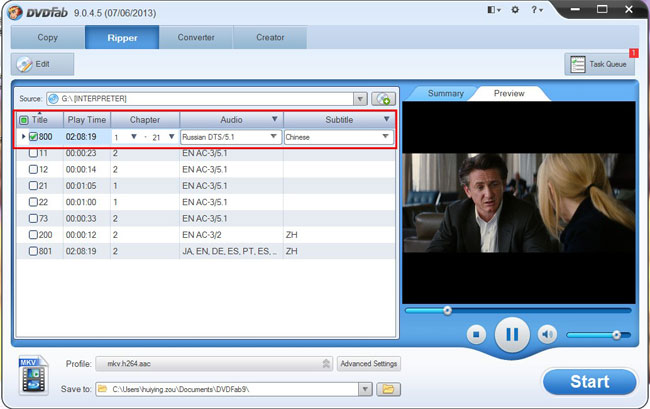Screen dimensions: 650x409
Task: Click the folder icon in Save to field
Action: [103, 389]
